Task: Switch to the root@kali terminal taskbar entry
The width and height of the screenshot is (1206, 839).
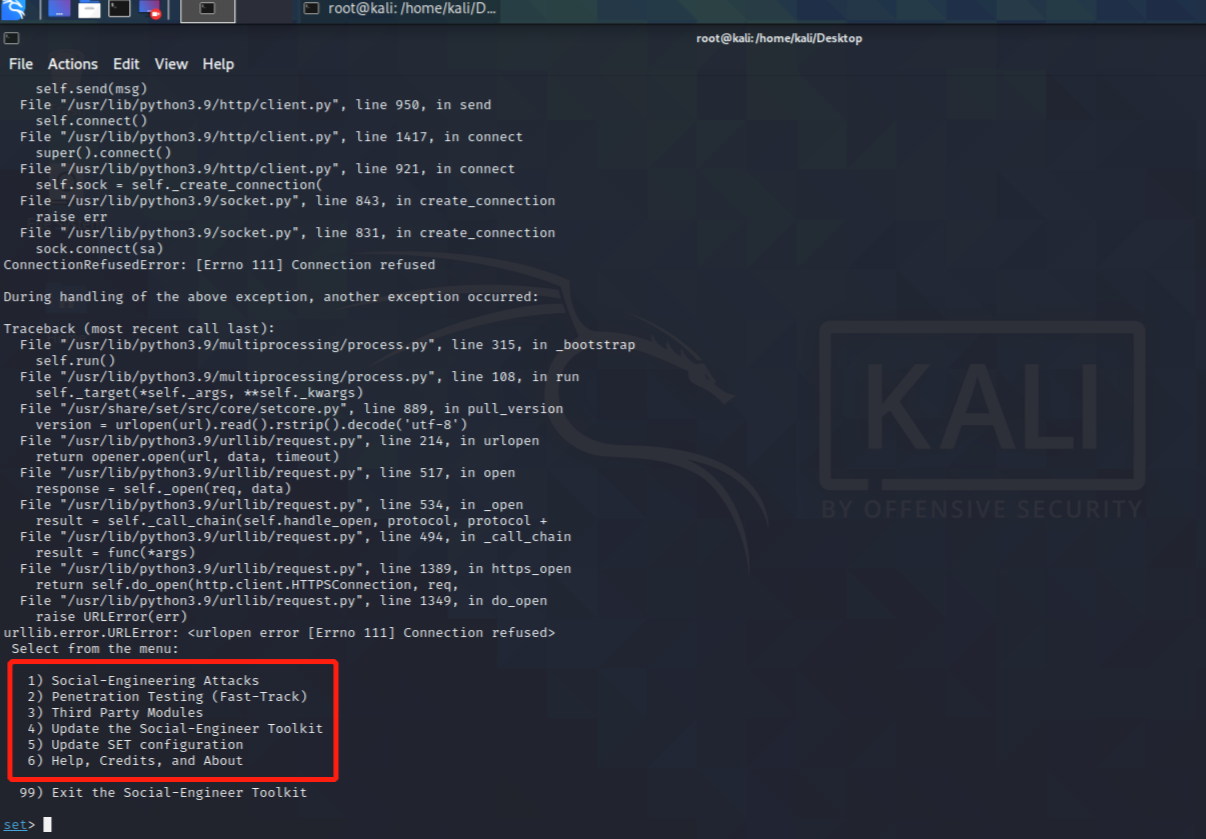Action: click(x=400, y=9)
